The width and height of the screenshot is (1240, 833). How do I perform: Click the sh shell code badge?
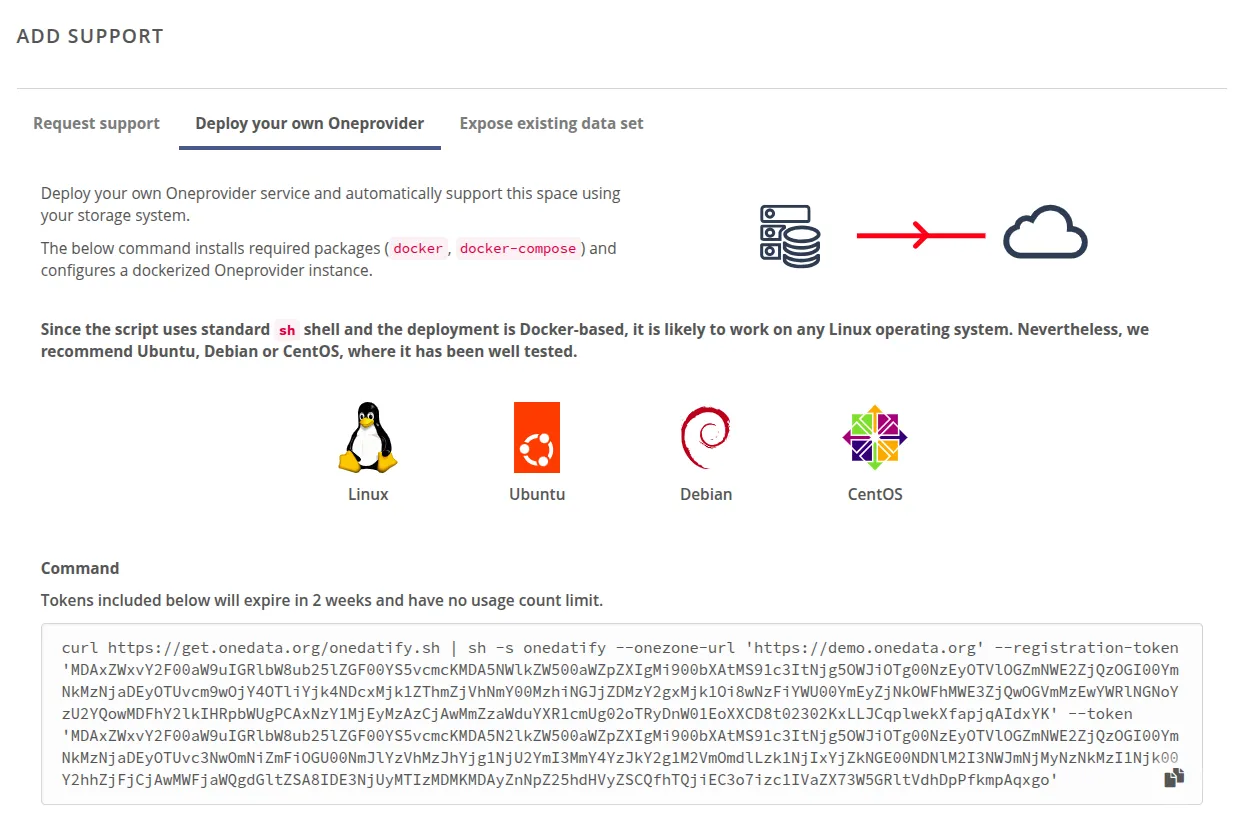coord(286,329)
